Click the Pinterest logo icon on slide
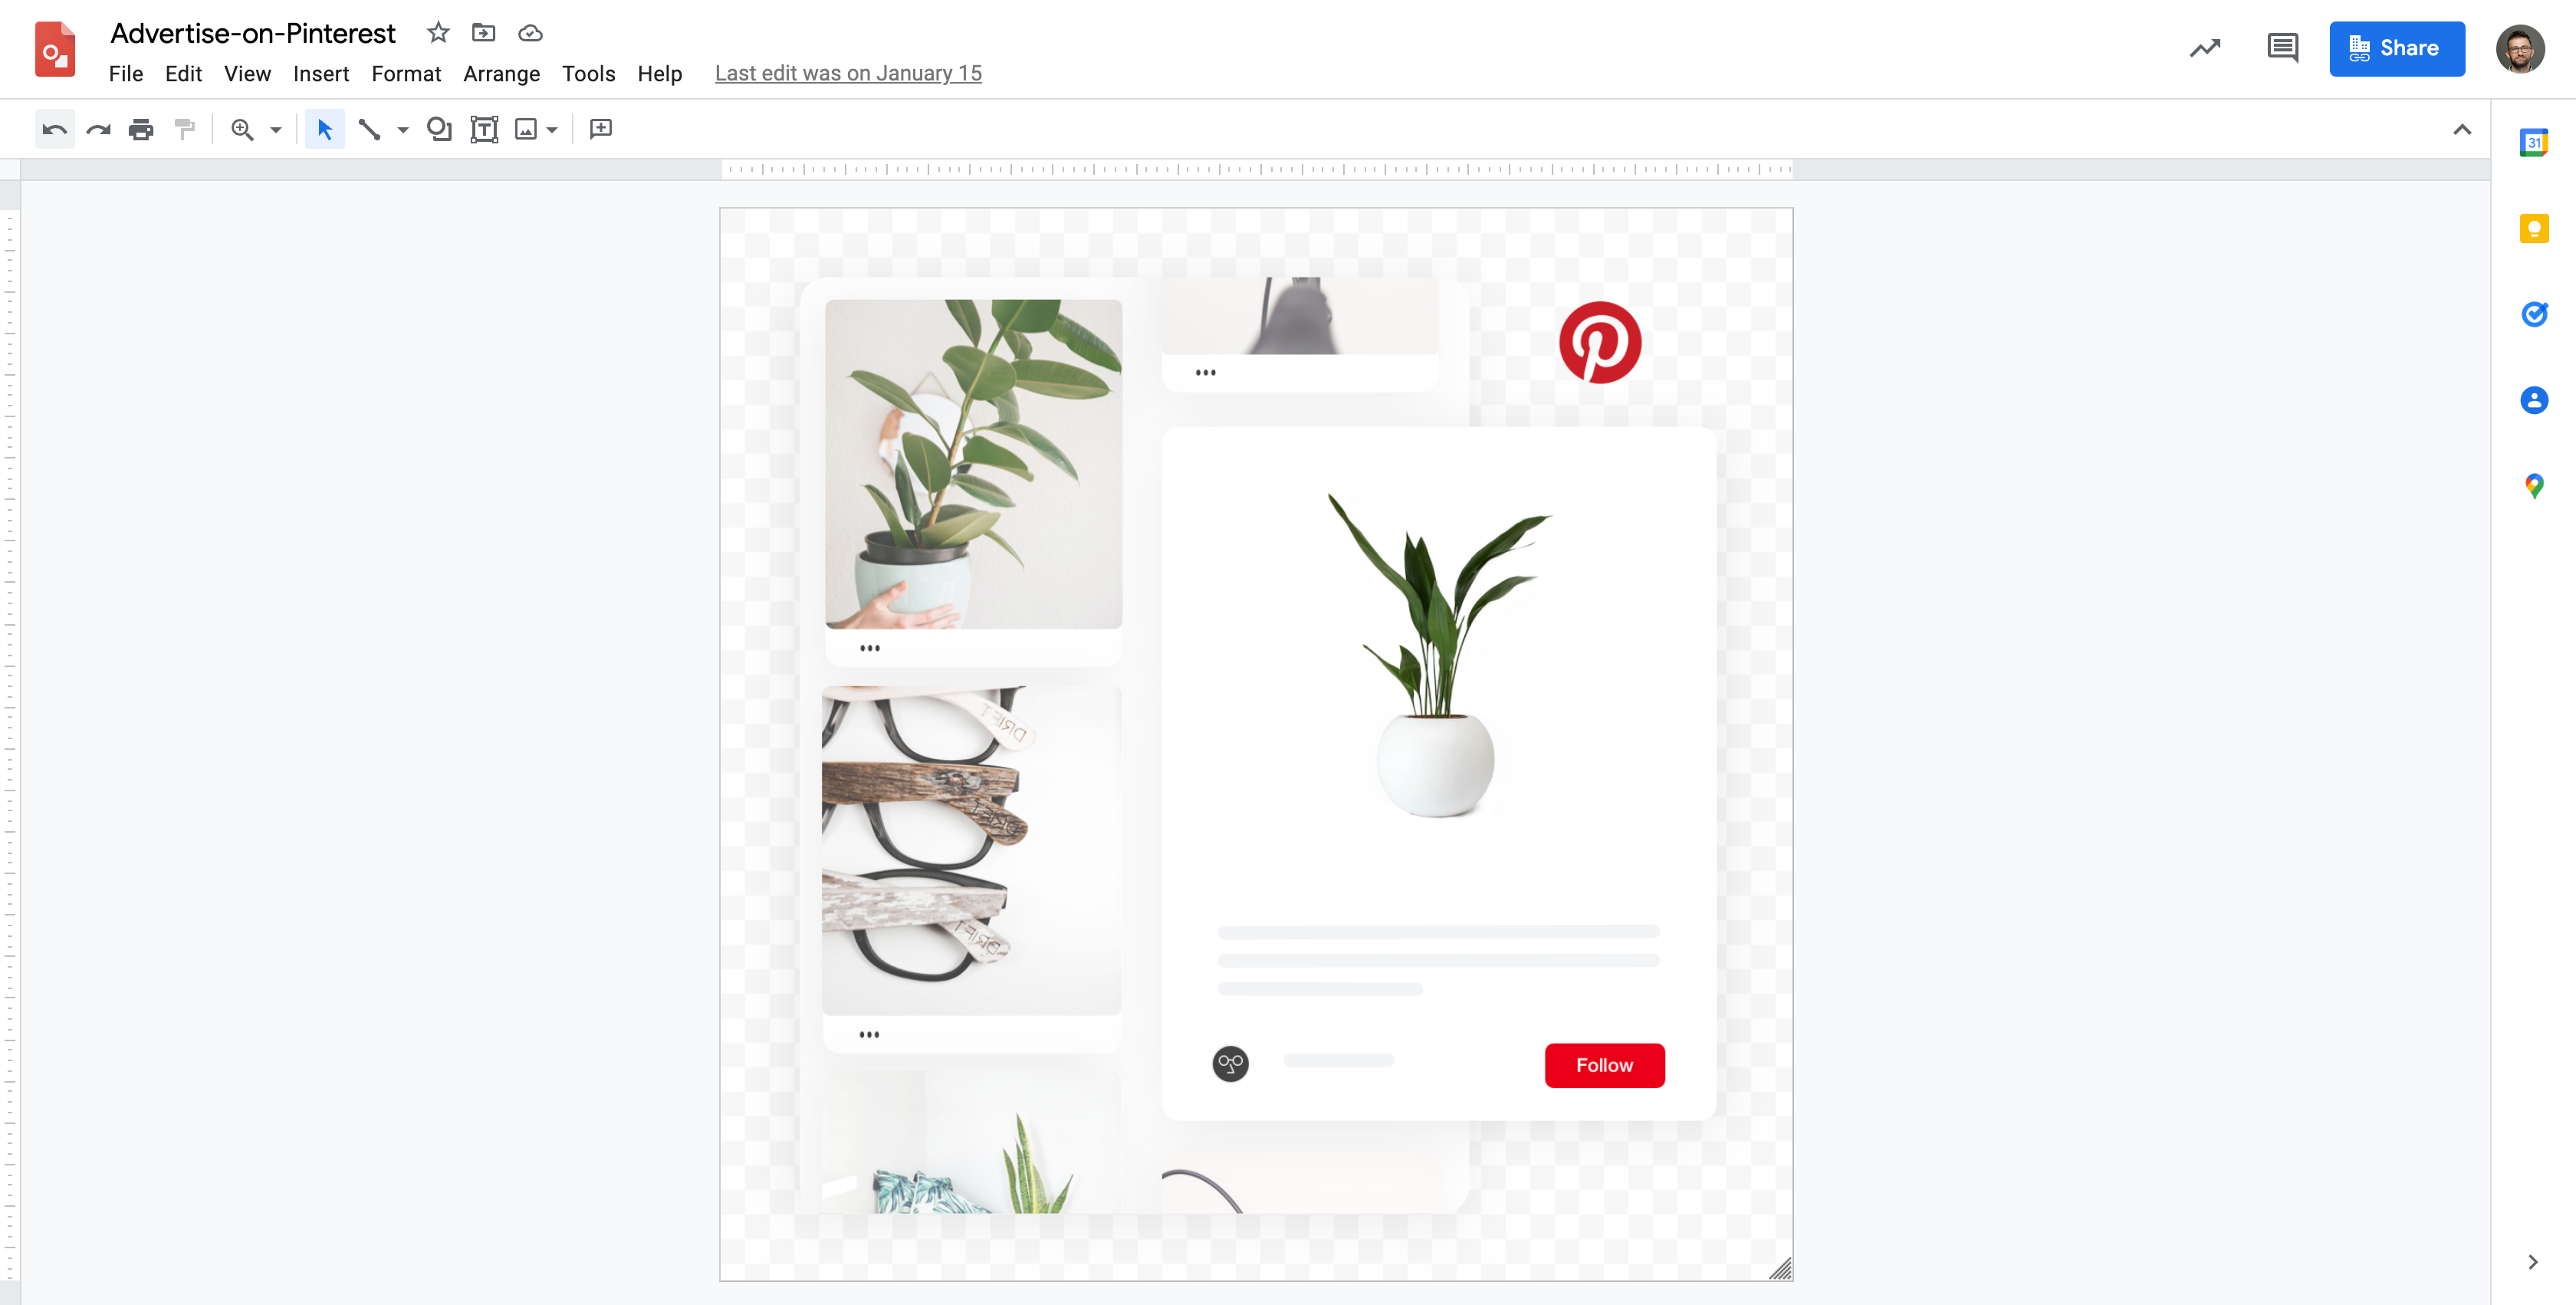2576x1305 pixels. tap(1598, 343)
